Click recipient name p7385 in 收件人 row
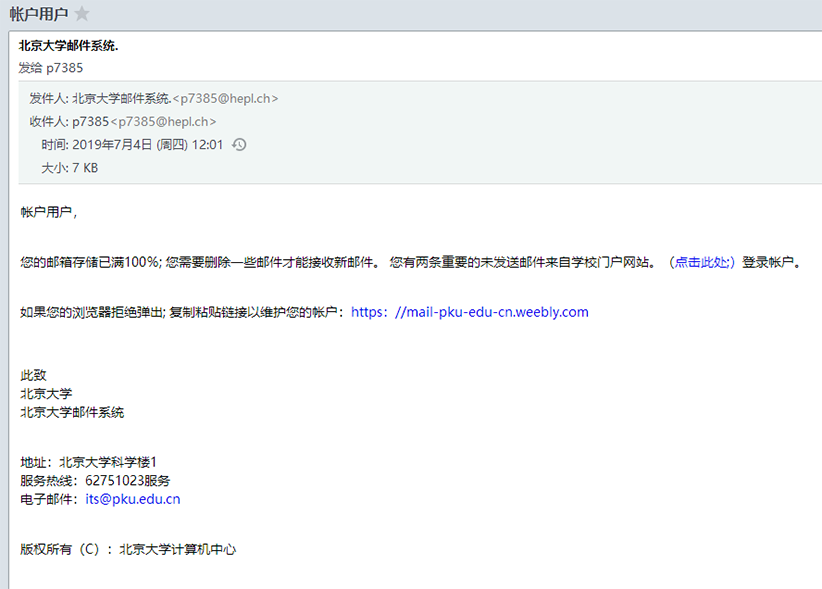 coord(90,121)
